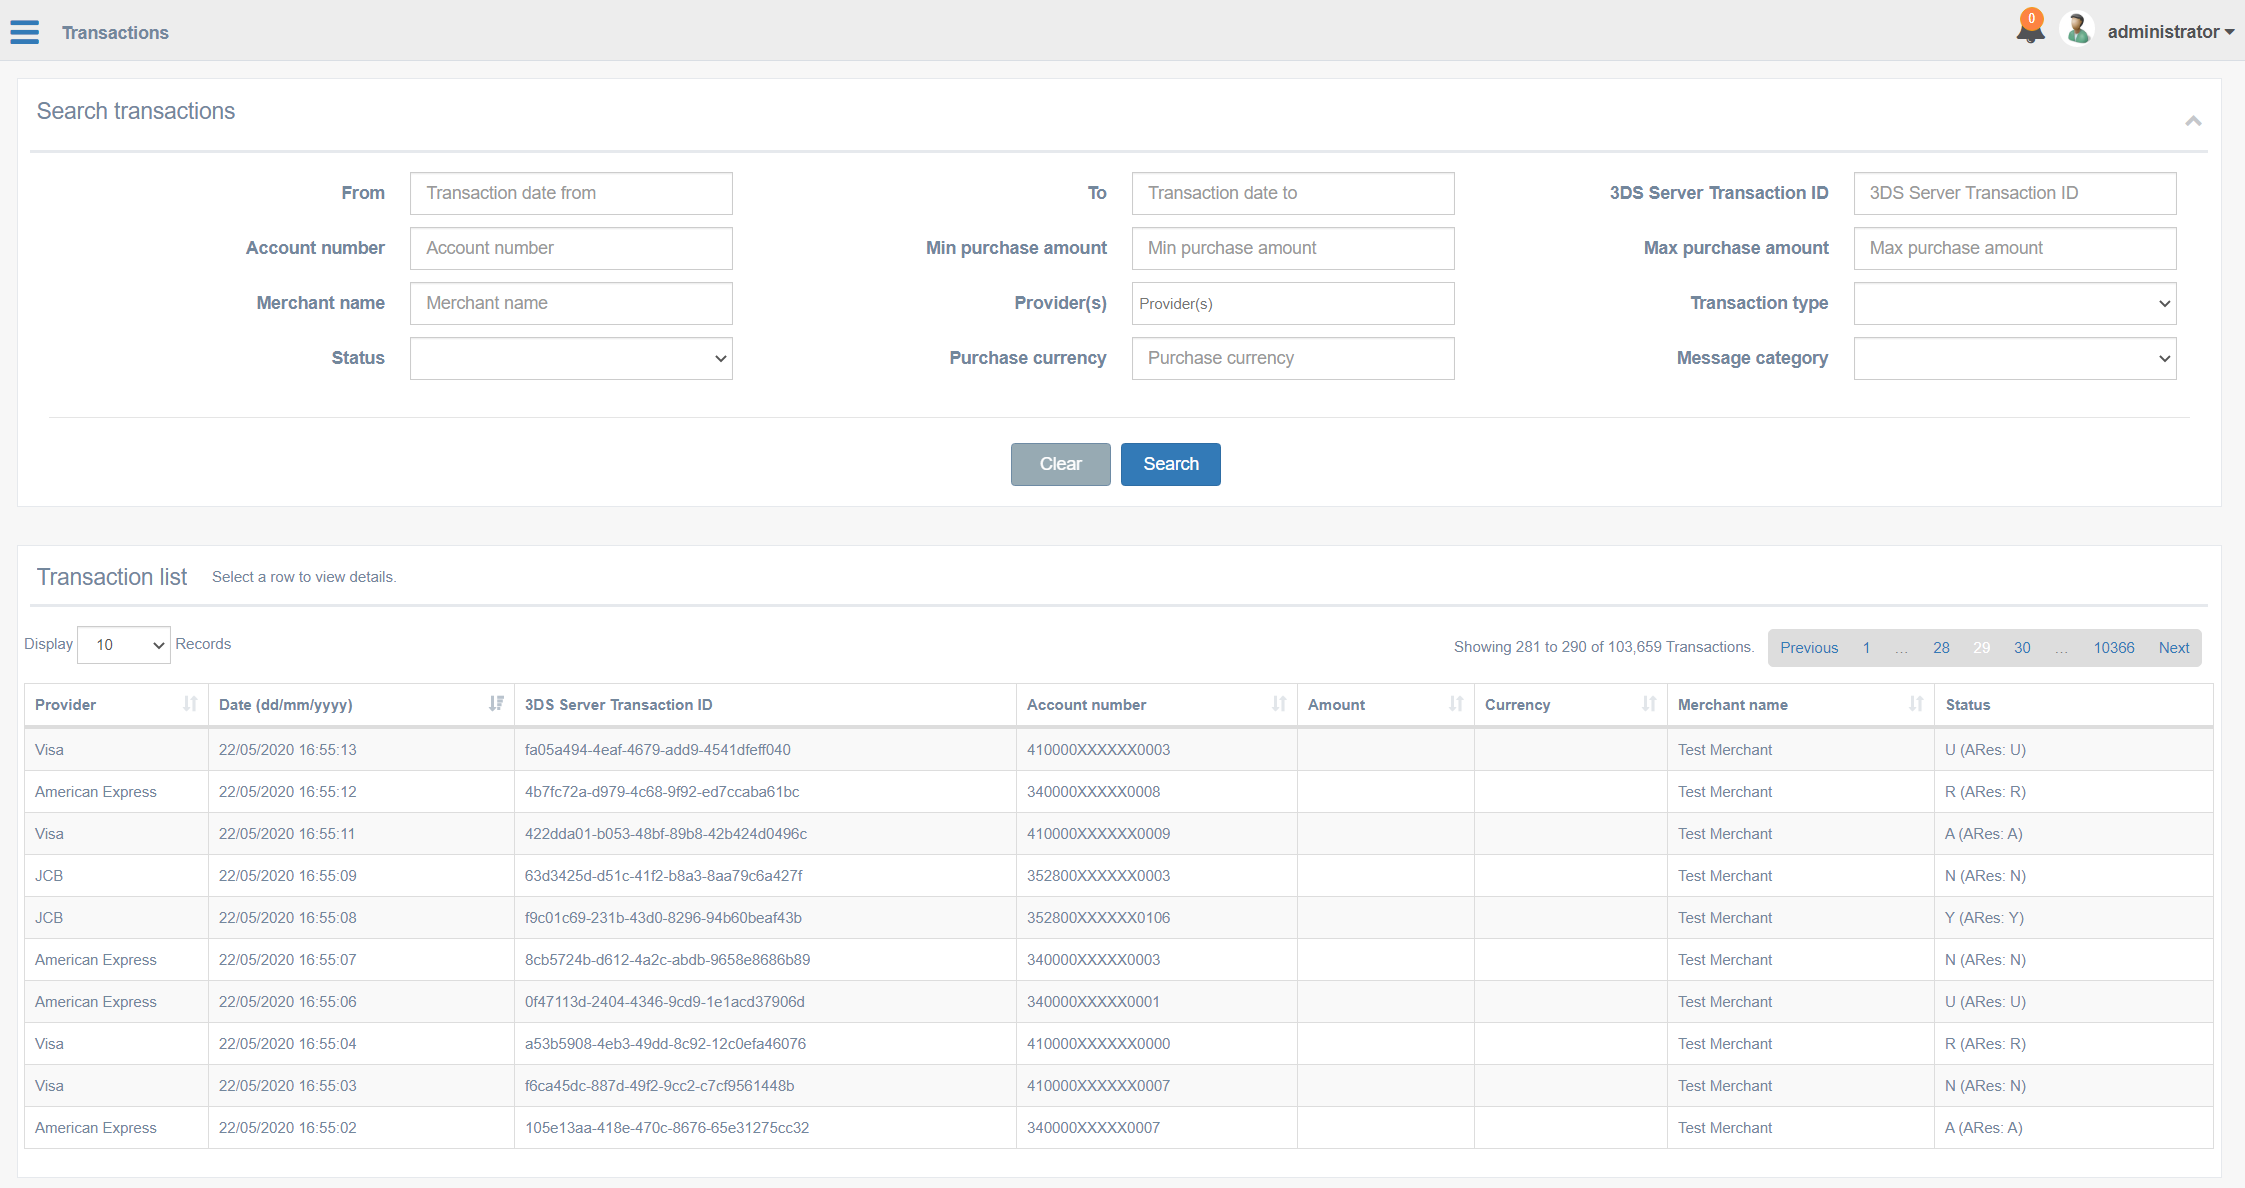
Task: Sort by Merchant name column icon
Action: [1915, 704]
